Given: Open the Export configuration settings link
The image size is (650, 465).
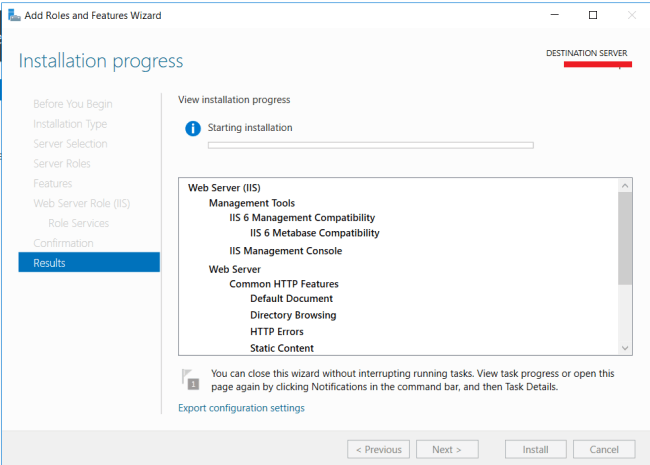Looking at the screenshot, I should click(x=241, y=408).
